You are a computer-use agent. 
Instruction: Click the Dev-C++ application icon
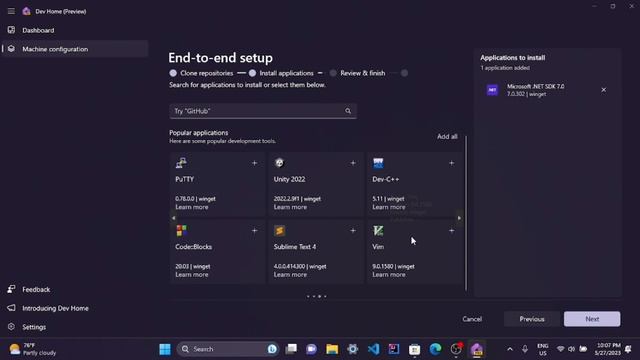tap(378, 163)
